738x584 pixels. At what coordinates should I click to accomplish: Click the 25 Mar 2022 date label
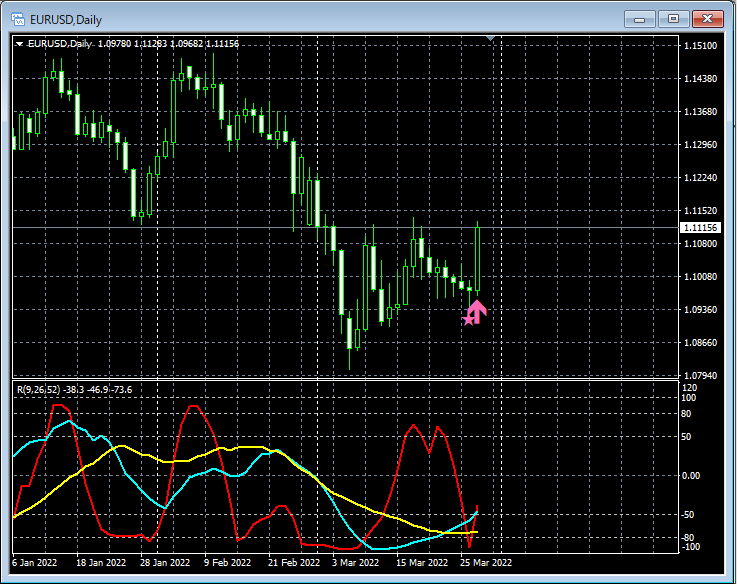click(x=486, y=563)
